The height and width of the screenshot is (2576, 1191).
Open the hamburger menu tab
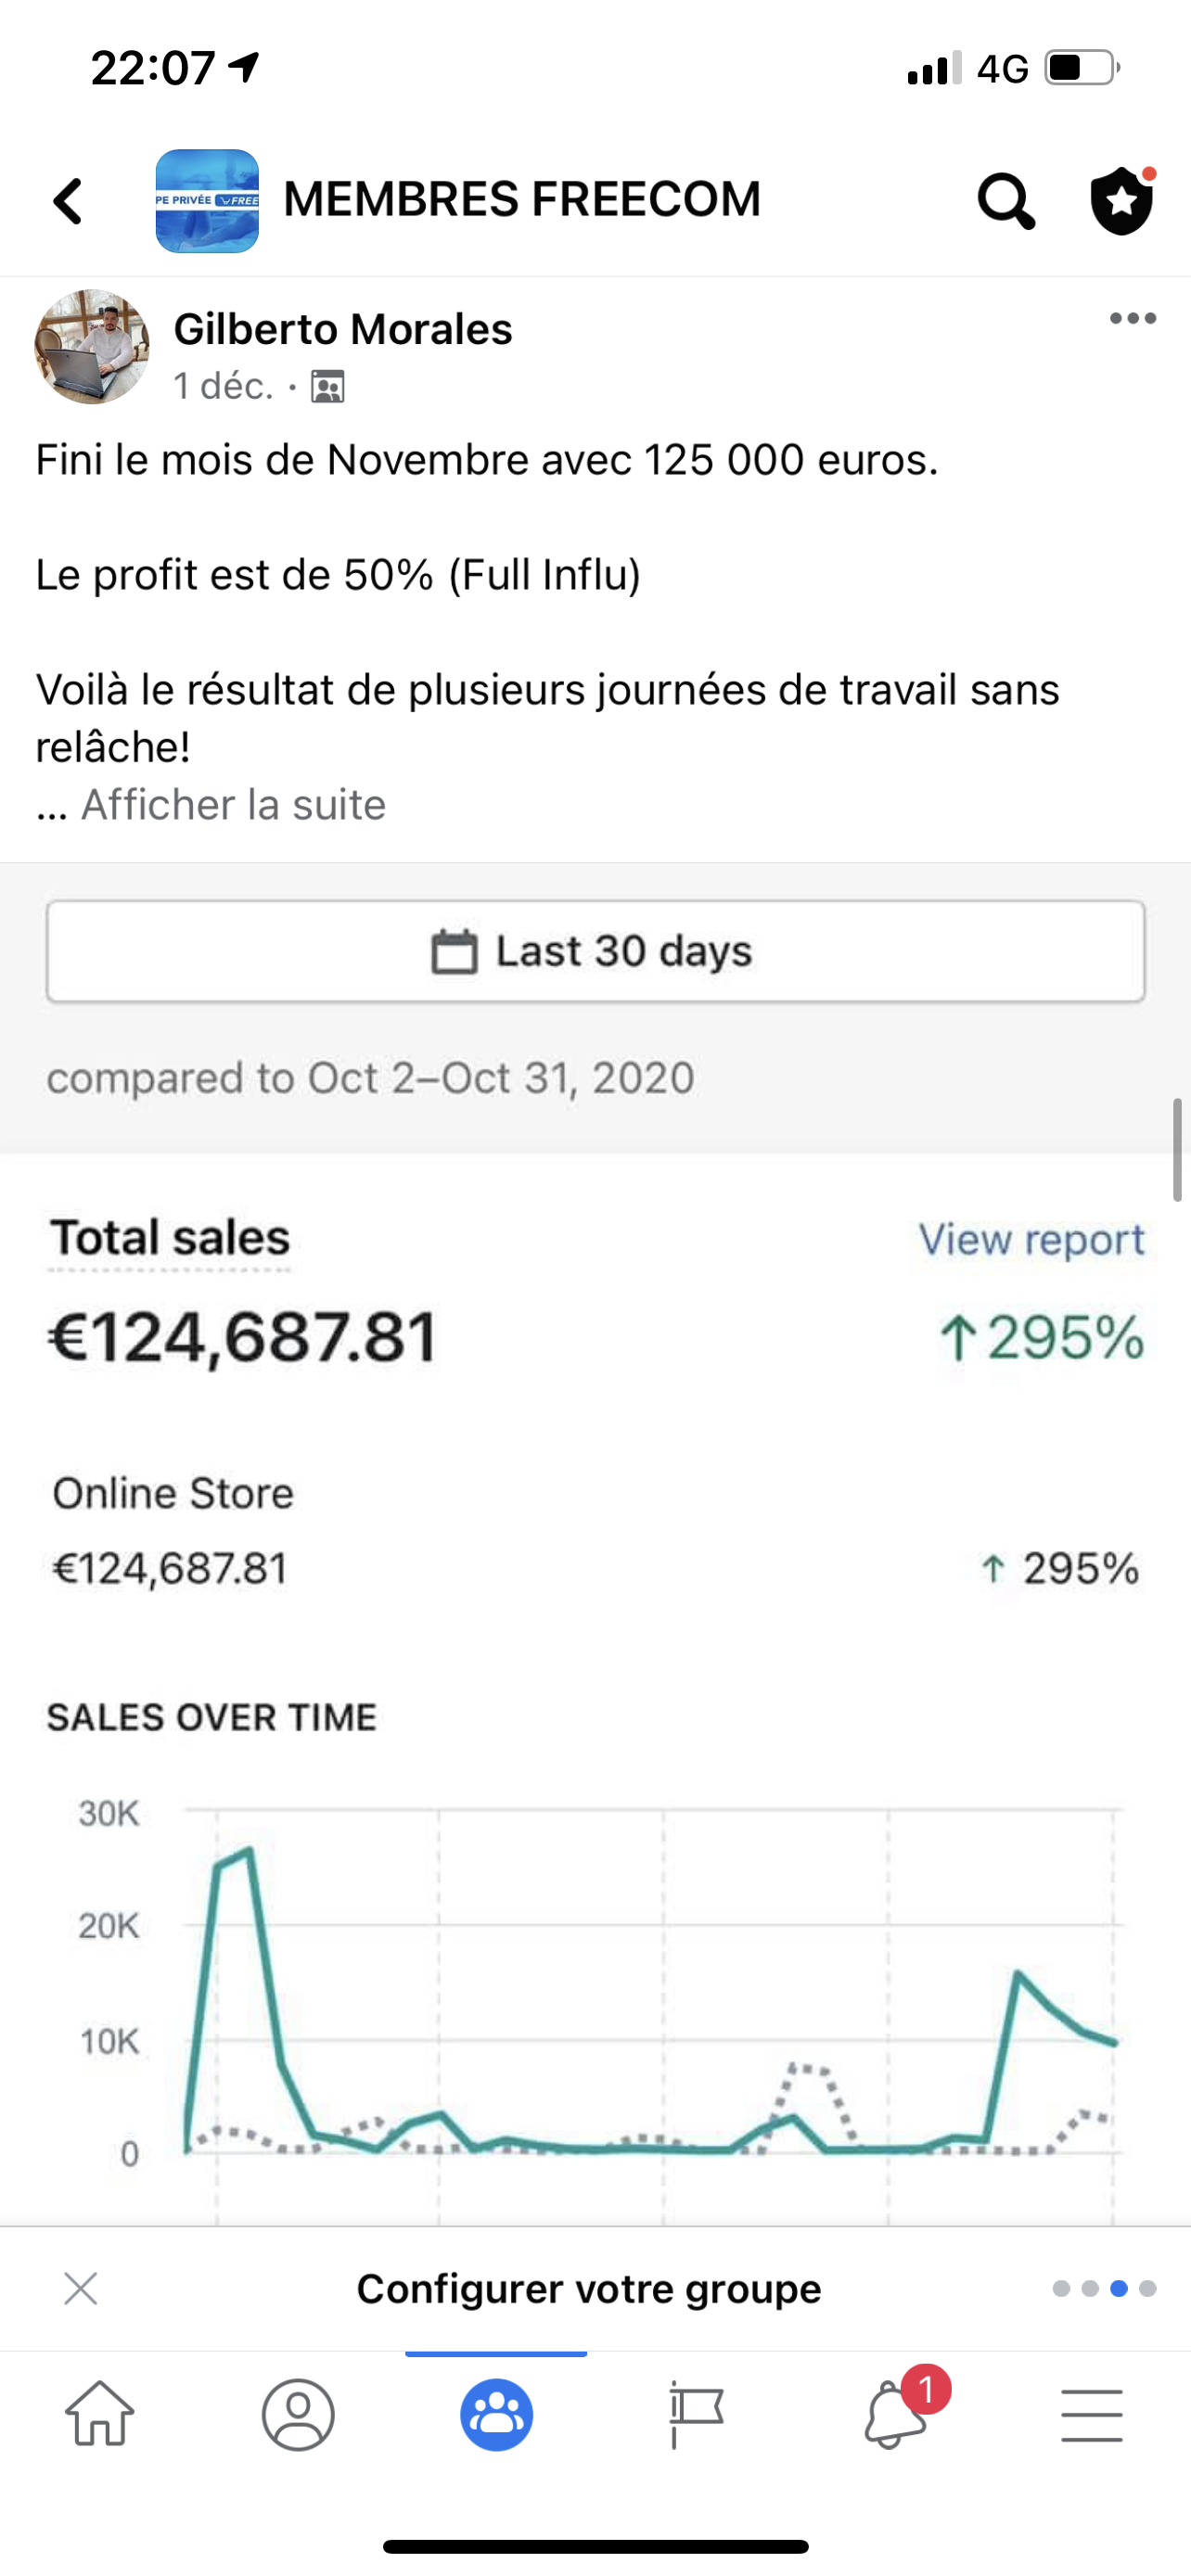(x=1092, y=2415)
